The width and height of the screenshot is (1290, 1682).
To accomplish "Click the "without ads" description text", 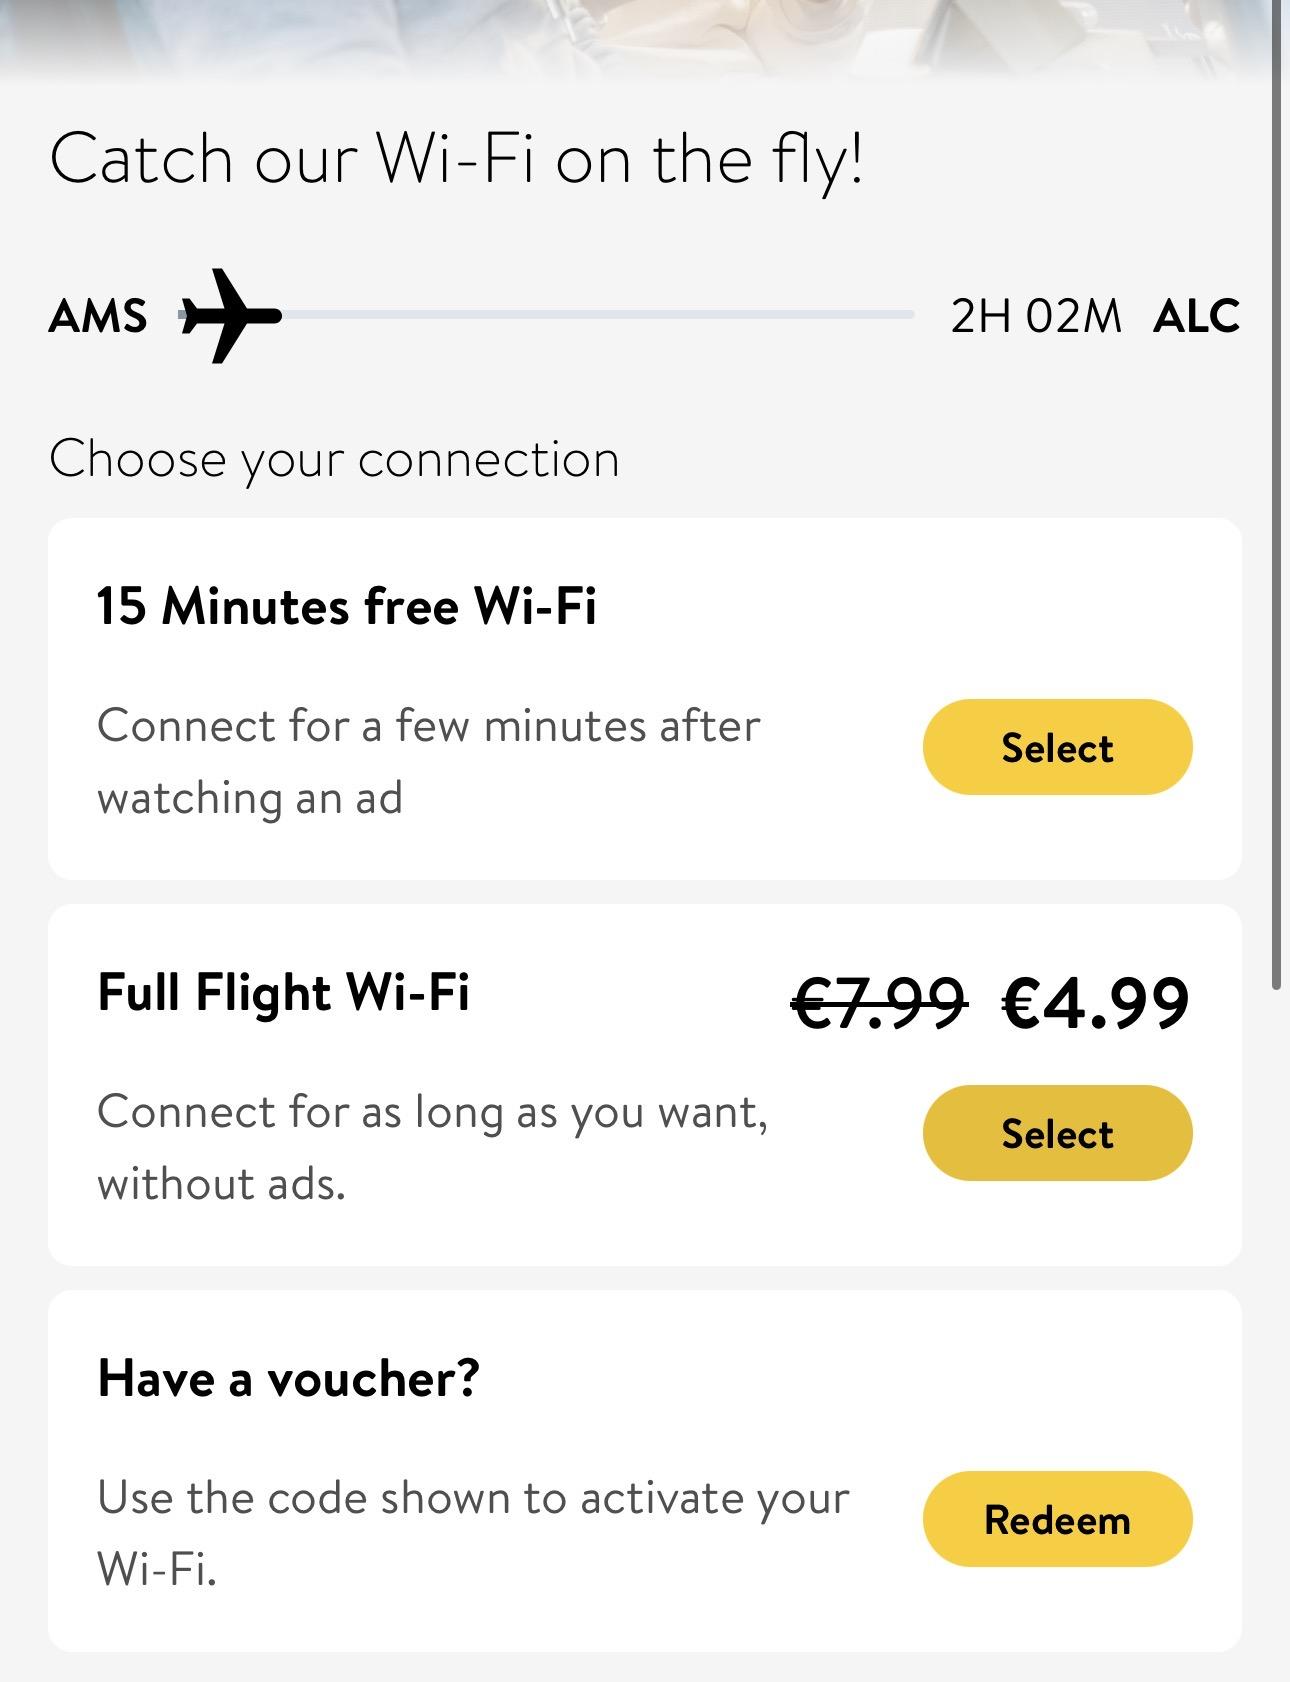I will click(x=221, y=1184).
